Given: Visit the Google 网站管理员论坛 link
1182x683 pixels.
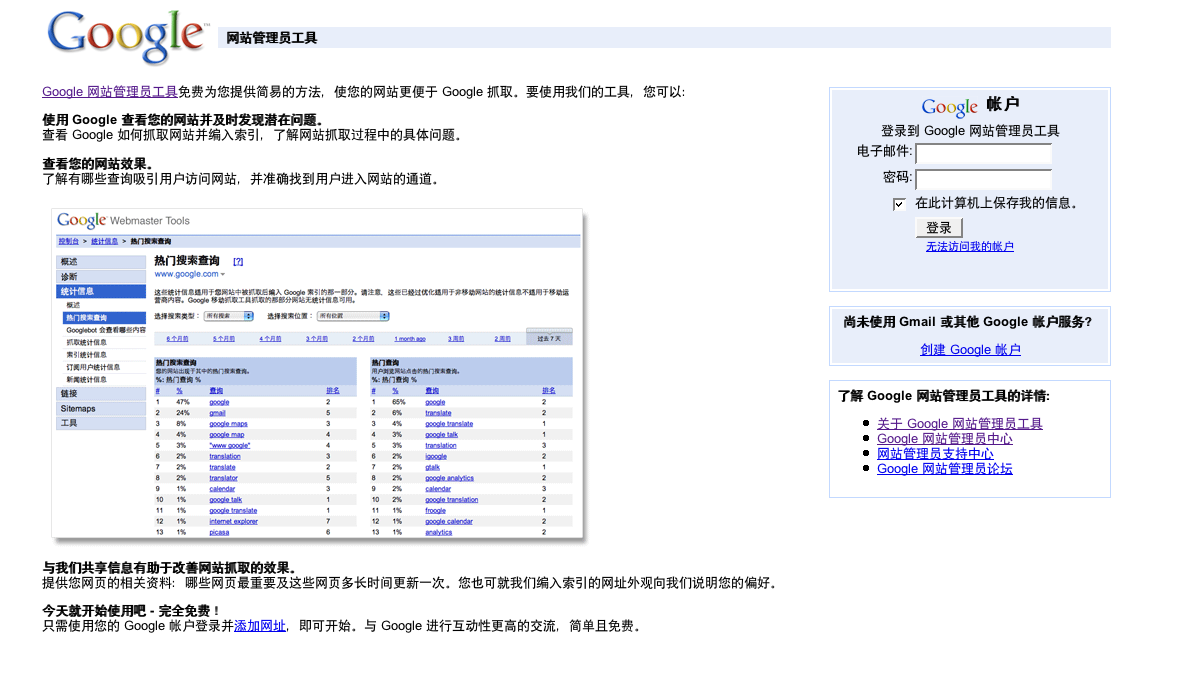Looking at the screenshot, I should pyautogui.click(x=944, y=469).
